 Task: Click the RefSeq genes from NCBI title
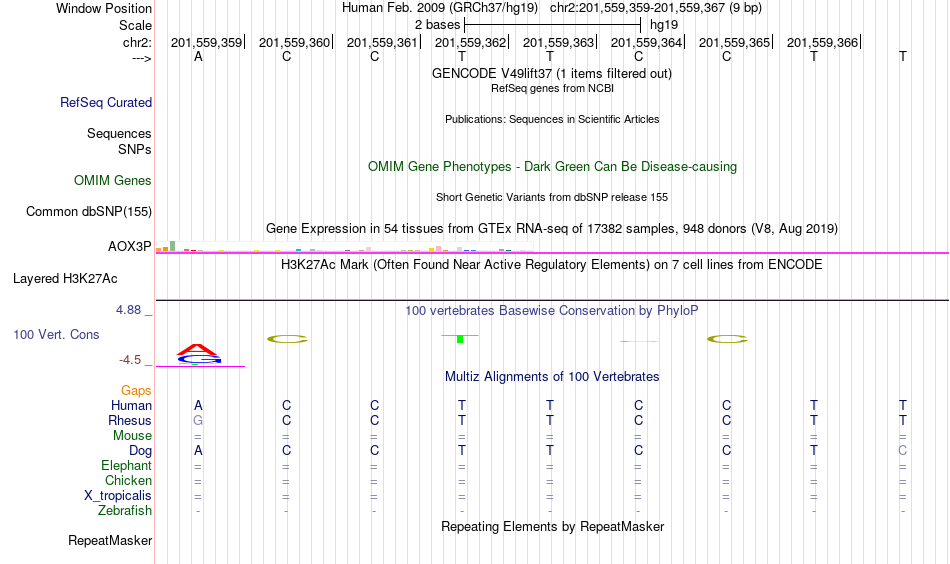(552, 88)
